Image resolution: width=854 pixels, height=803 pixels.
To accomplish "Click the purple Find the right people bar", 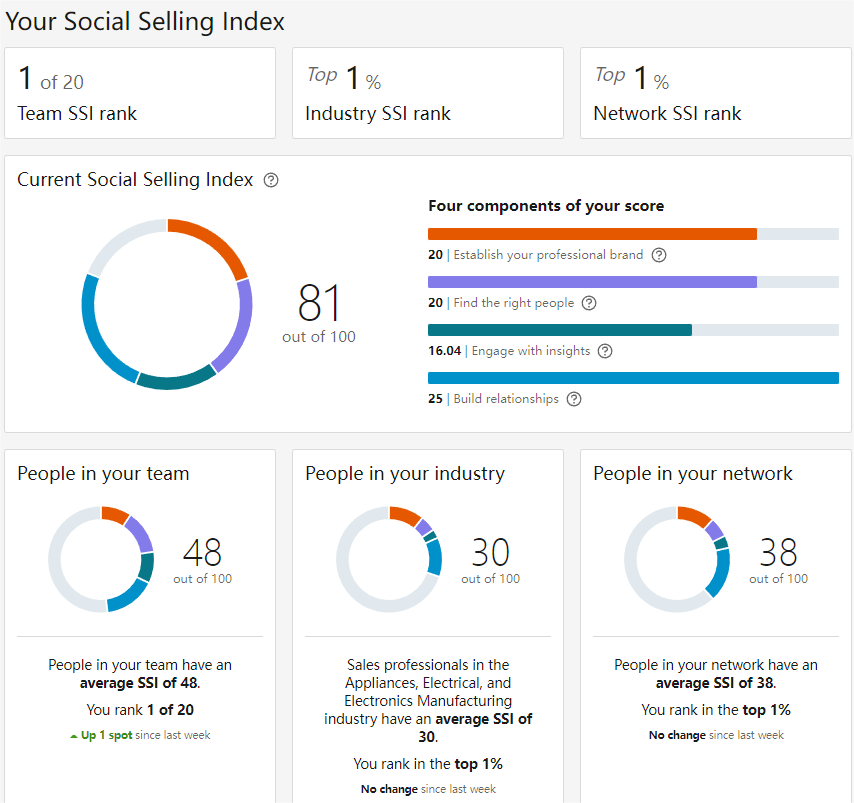I will pos(592,282).
